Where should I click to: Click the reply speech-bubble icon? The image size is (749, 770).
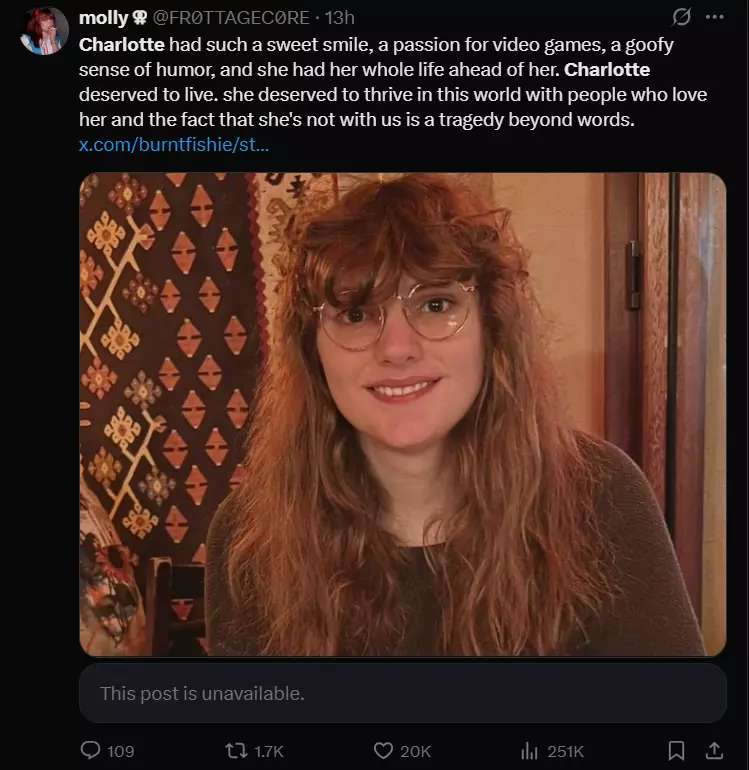(x=90, y=750)
